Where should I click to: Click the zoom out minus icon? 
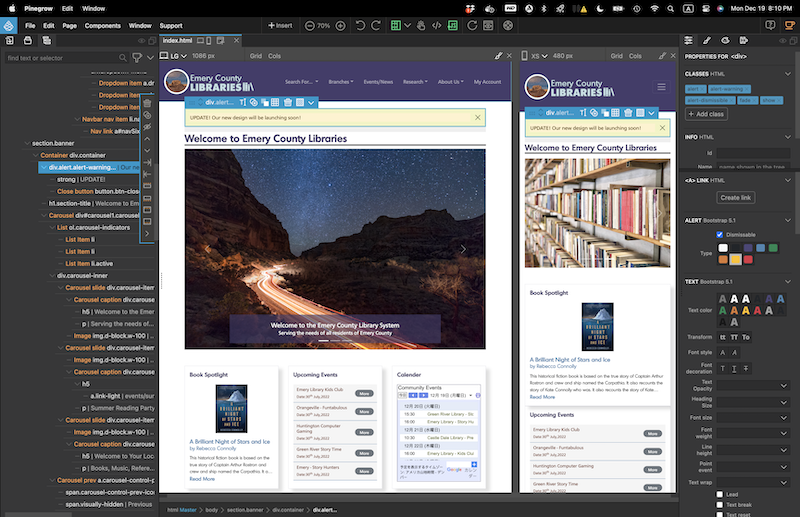coord(309,25)
